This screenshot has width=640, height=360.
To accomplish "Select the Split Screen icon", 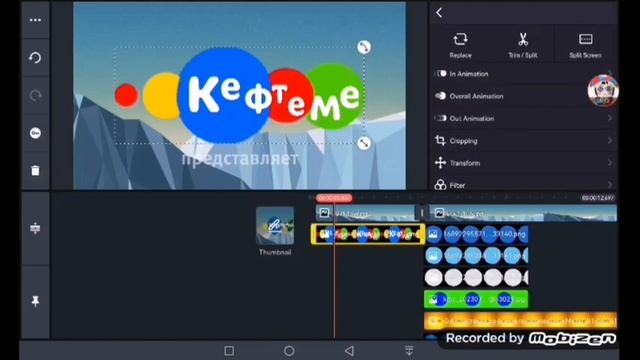I will point(585,39).
